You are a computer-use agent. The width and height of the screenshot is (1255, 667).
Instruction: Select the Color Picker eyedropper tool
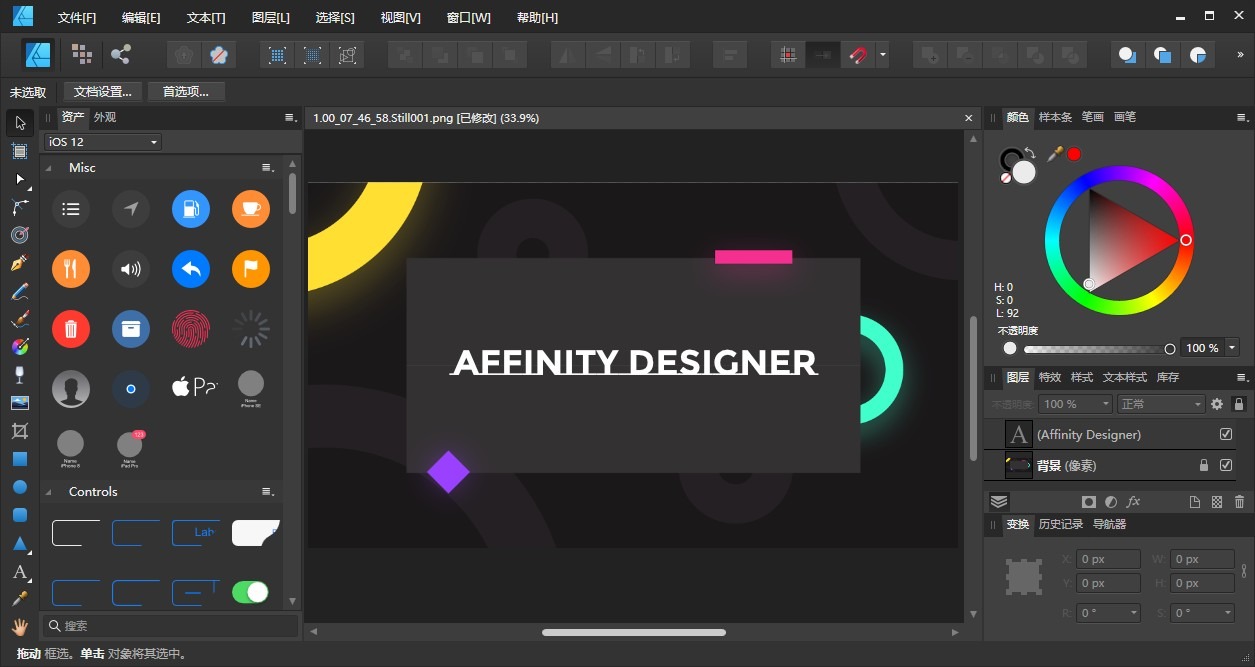[20, 599]
